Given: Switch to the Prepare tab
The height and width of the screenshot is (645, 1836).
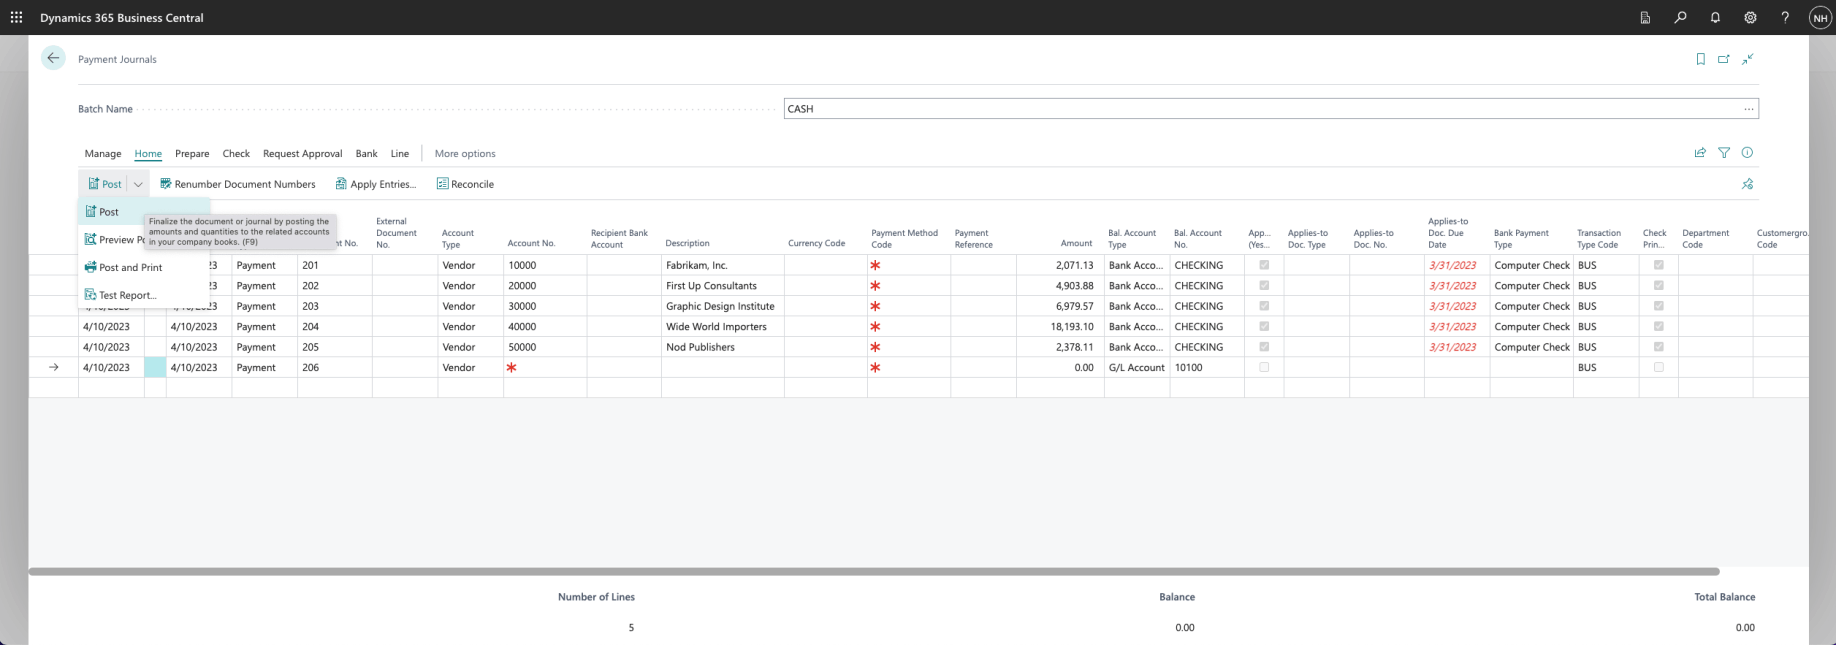Looking at the screenshot, I should pyautogui.click(x=192, y=154).
